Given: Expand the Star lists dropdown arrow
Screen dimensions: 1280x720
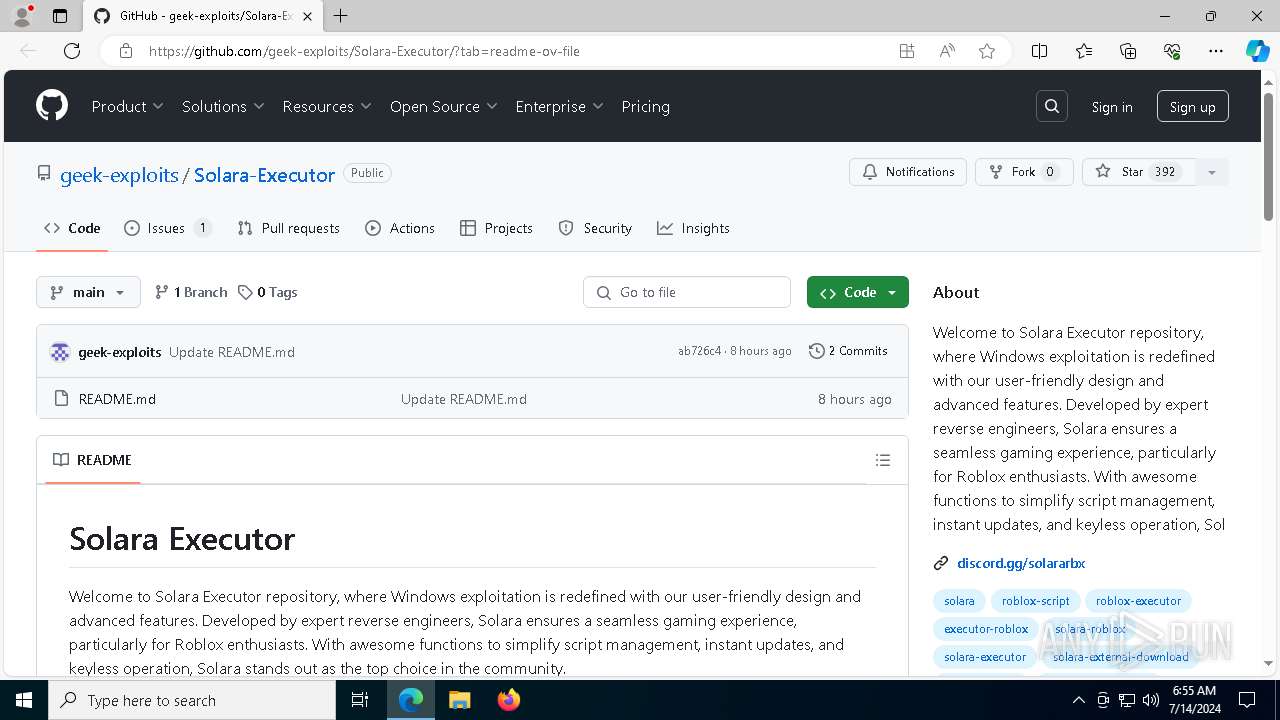Looking at the screenshot, I should (1212, 172).
